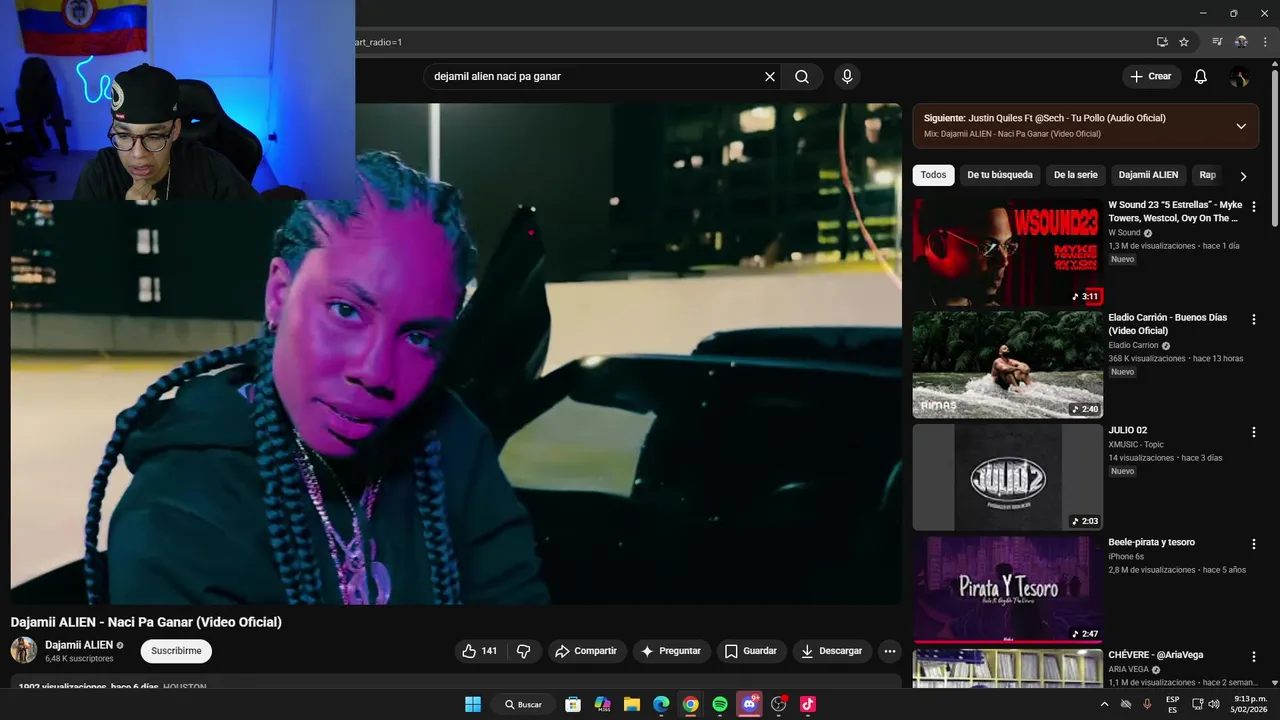The image size is (1280, 720).
Task: Open the Beele-pirata y tesoro title
Action: (x=1151, y=542)
